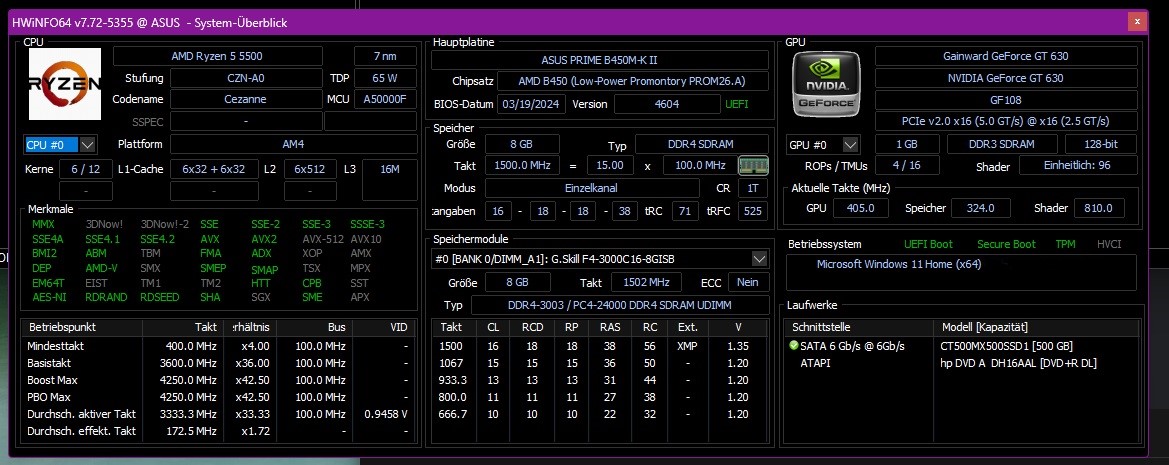
Task: Click the memory module chip icon
Action: [x=753, y=165]
